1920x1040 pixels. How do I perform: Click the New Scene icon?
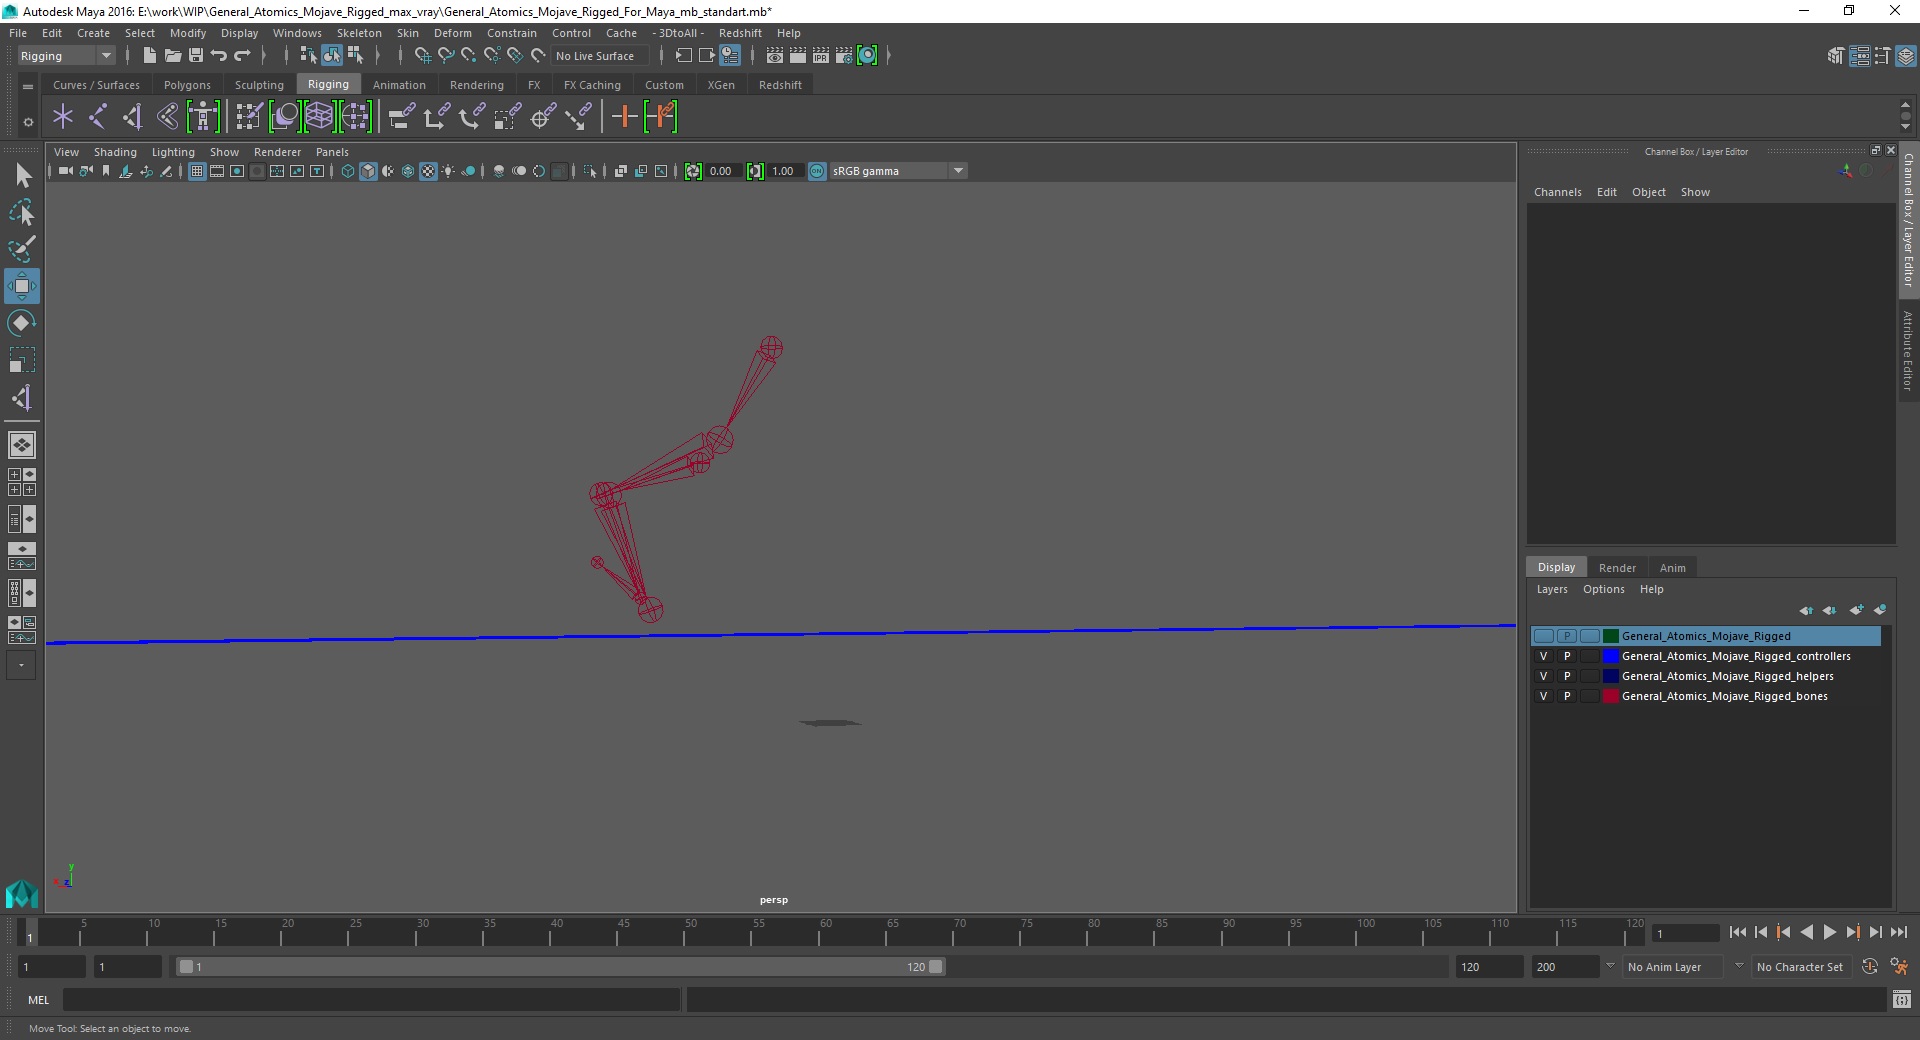tap(149, 56)
